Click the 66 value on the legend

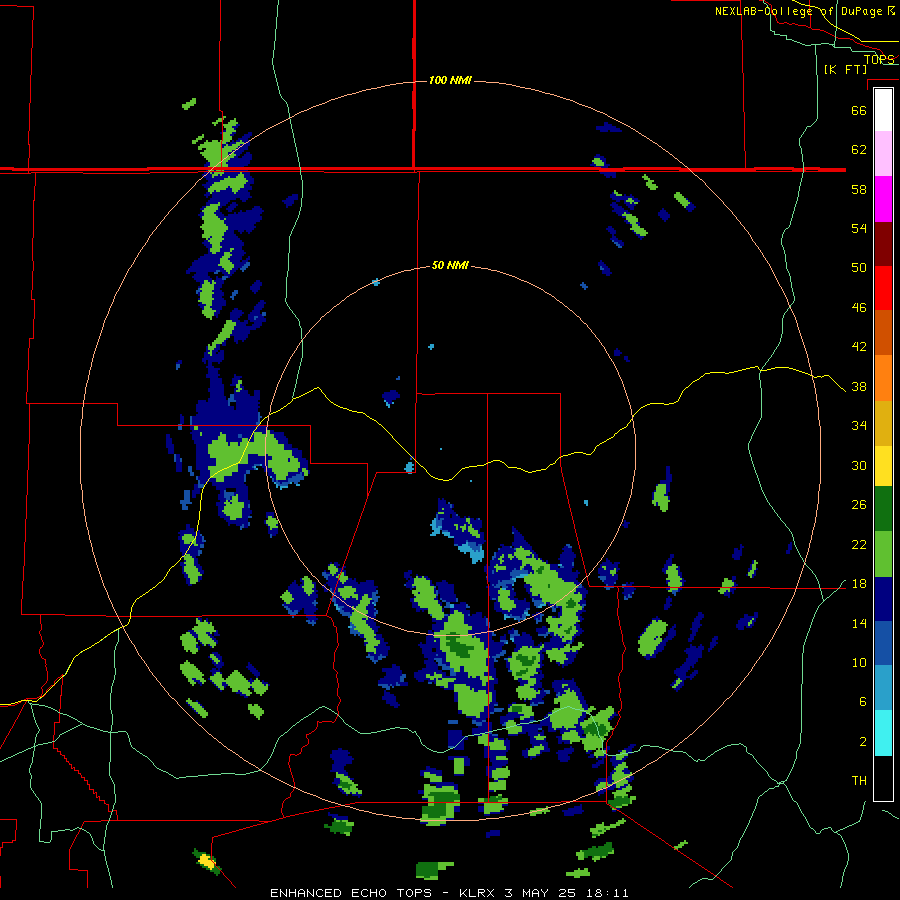click(859, 111)
